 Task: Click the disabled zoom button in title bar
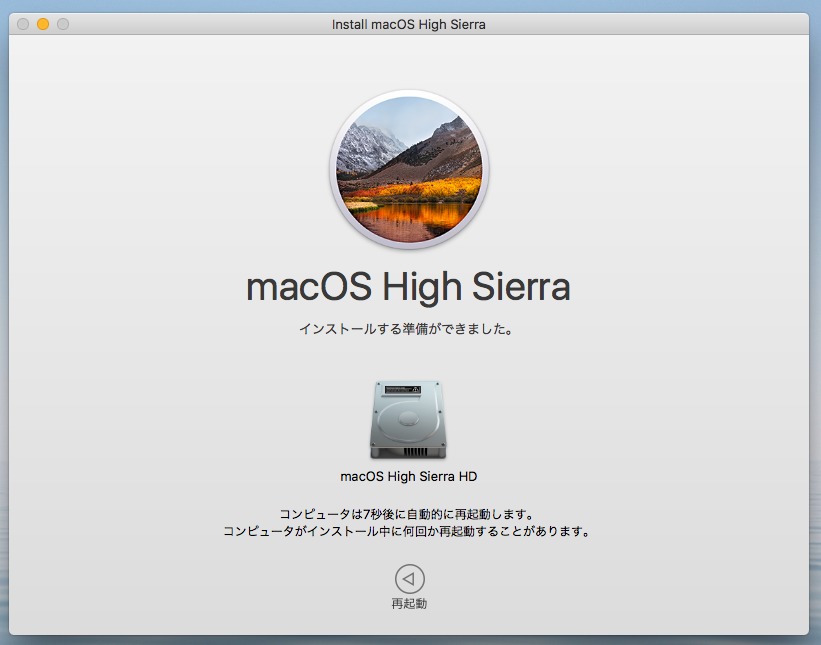point(63,24)
